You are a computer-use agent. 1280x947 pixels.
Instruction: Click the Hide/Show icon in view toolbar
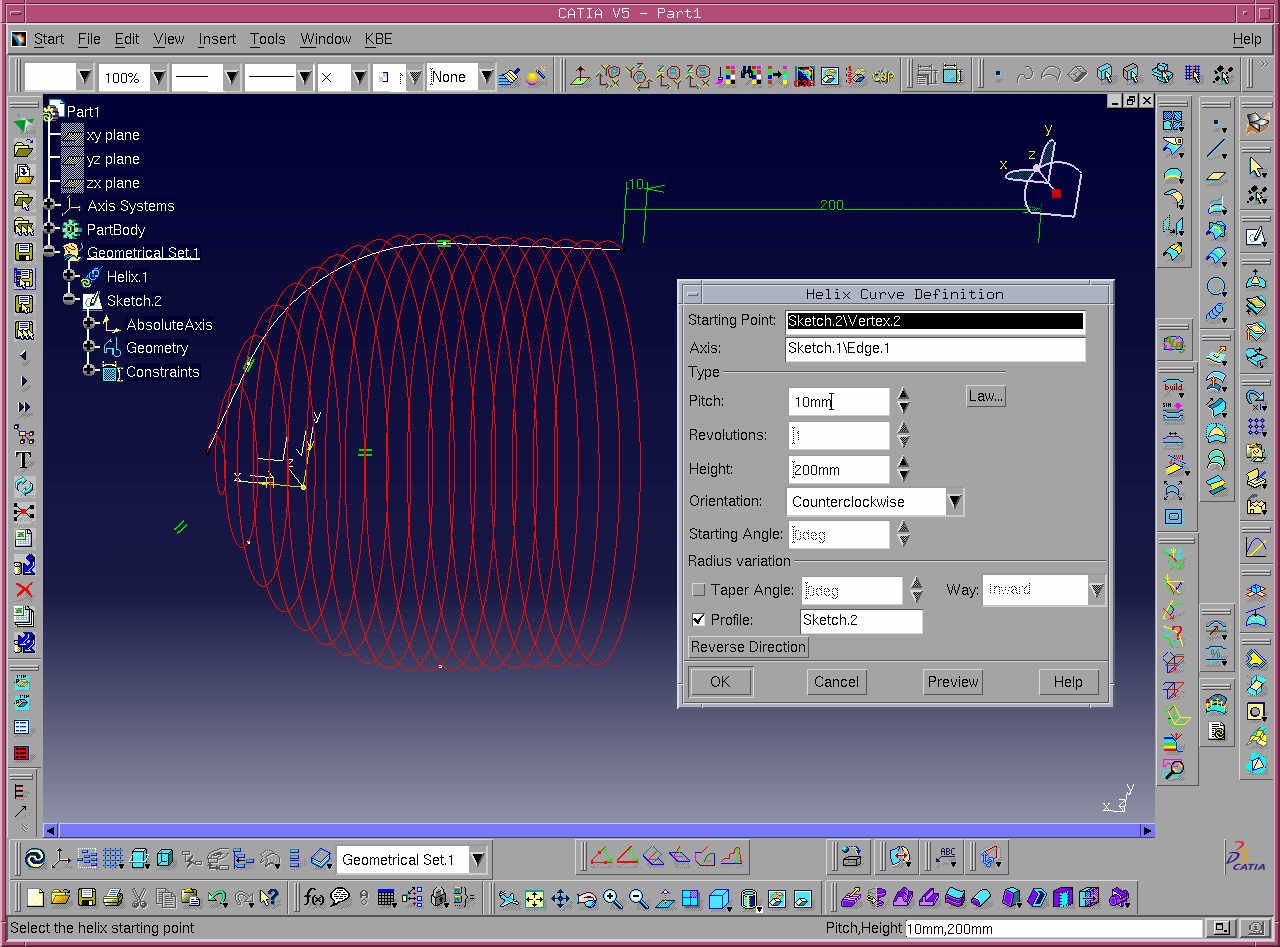coord(775,898)
